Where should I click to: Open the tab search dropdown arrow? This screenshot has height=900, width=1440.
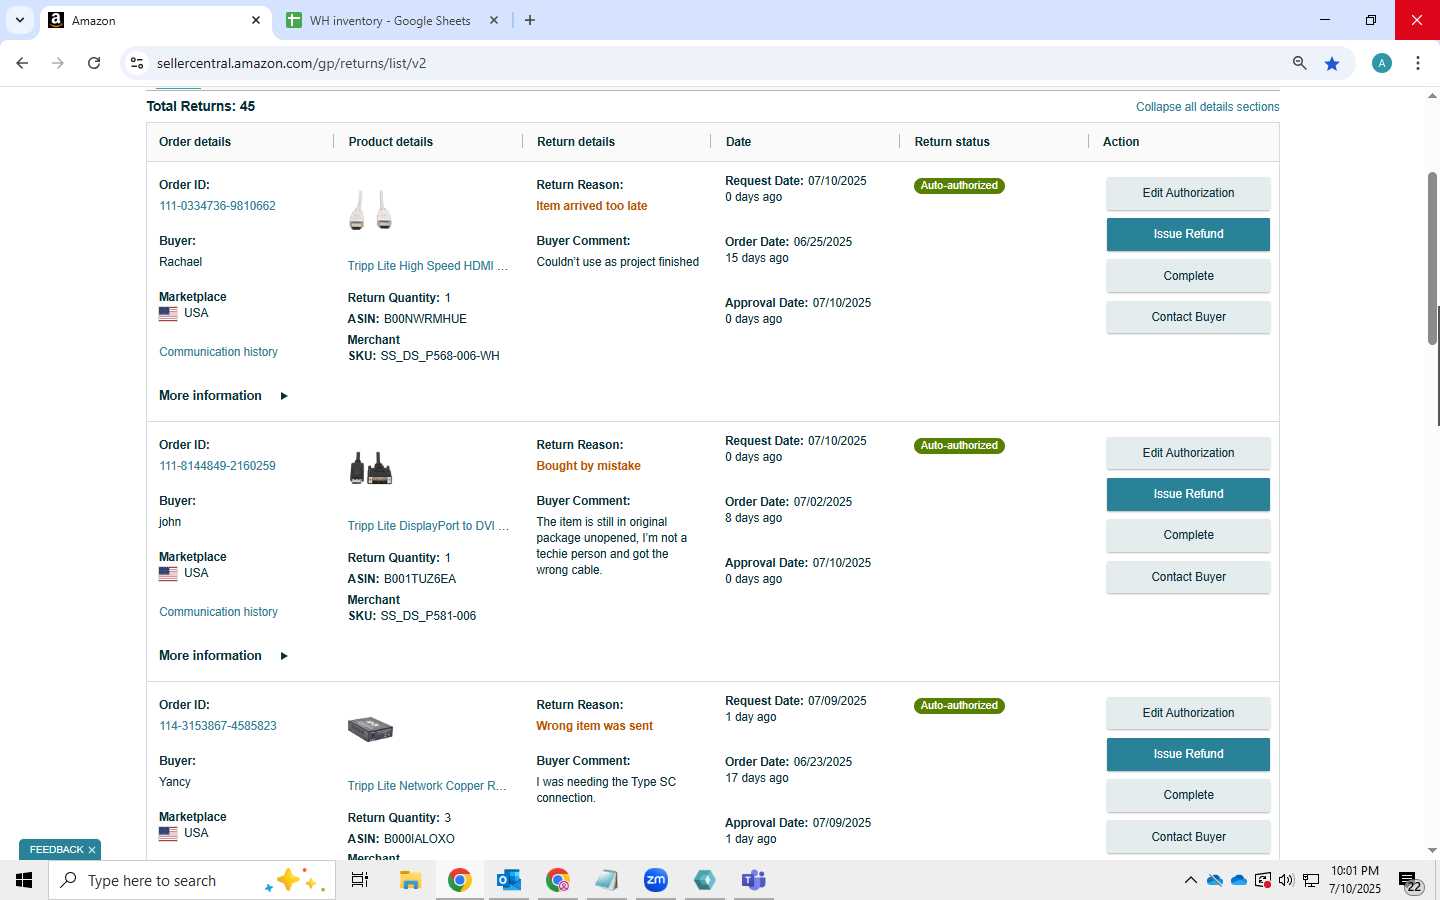point(19,20)
